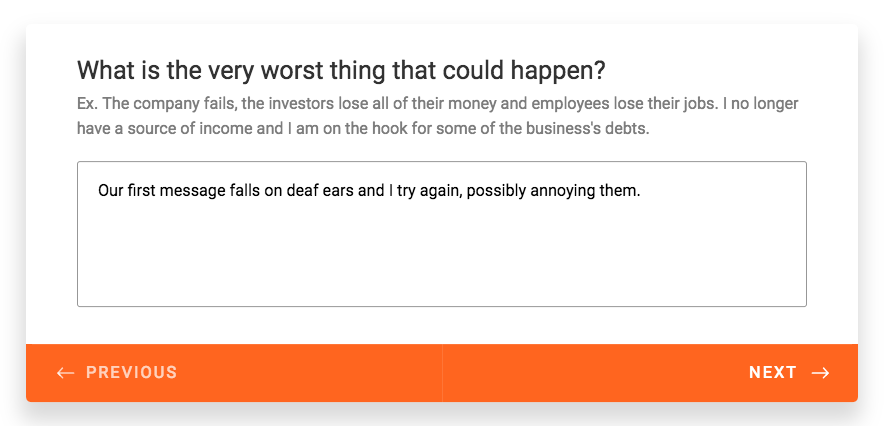
Task: Return to the previous question
Action: [x=234, y=373]
